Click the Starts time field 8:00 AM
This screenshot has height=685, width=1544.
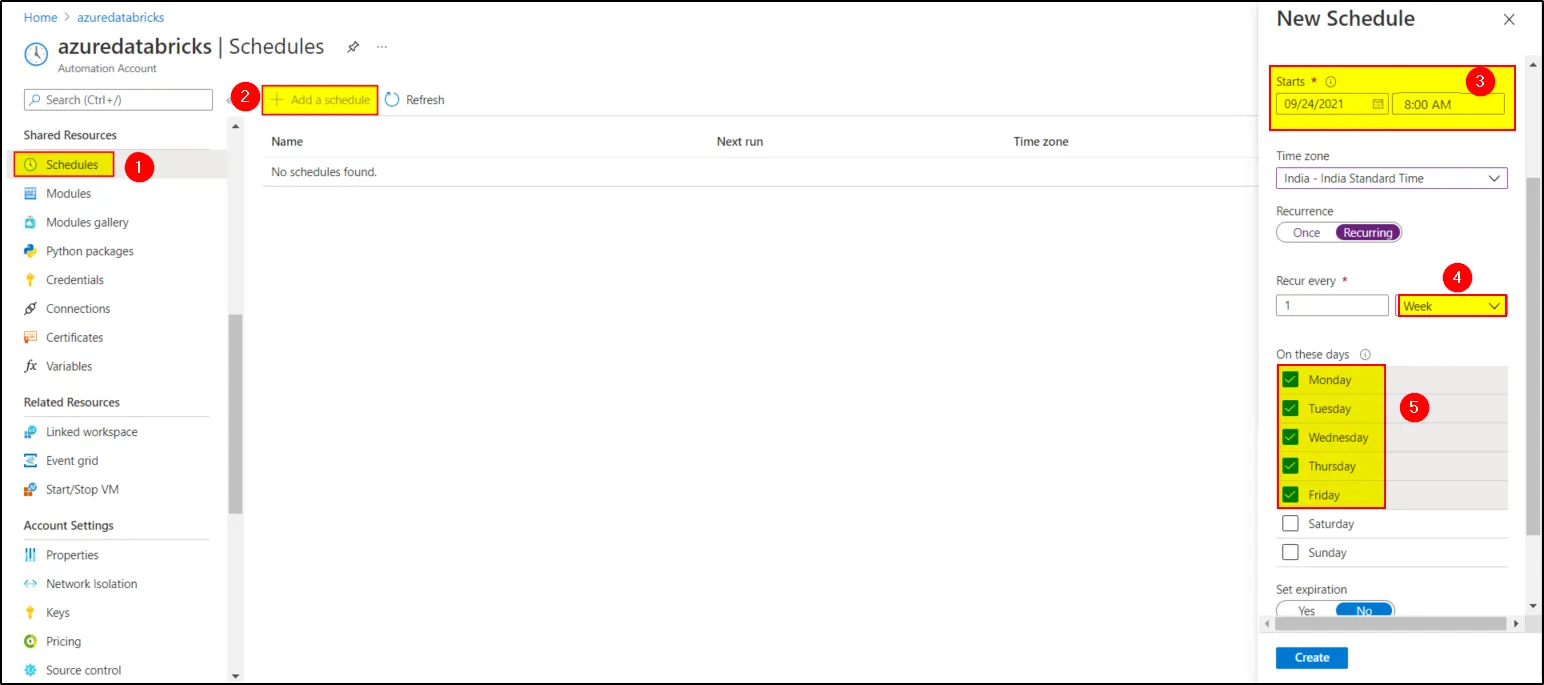tap(1448, 104)
